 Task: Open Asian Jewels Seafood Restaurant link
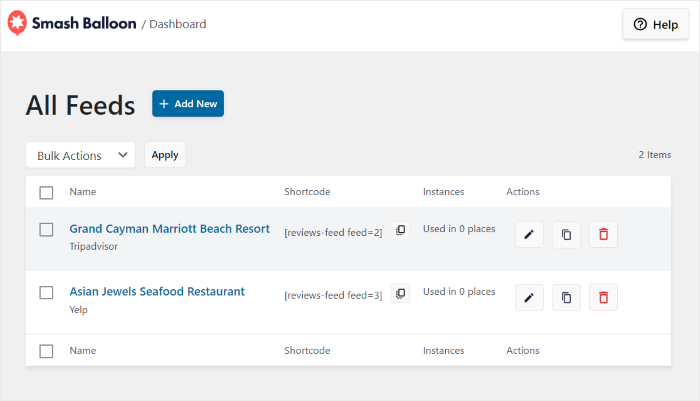pos(157,292)
